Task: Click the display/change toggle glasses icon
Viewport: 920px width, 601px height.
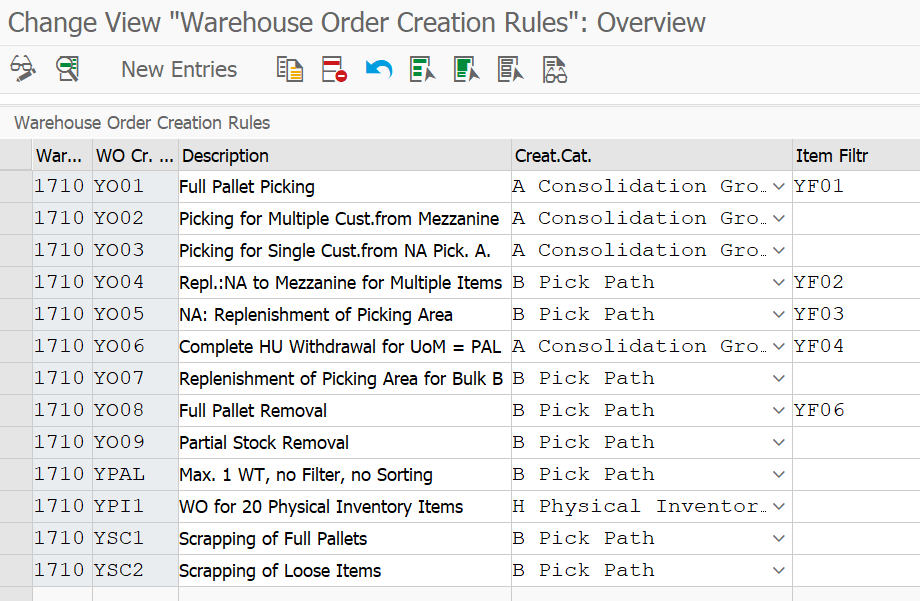Action: tap(23, 69)
